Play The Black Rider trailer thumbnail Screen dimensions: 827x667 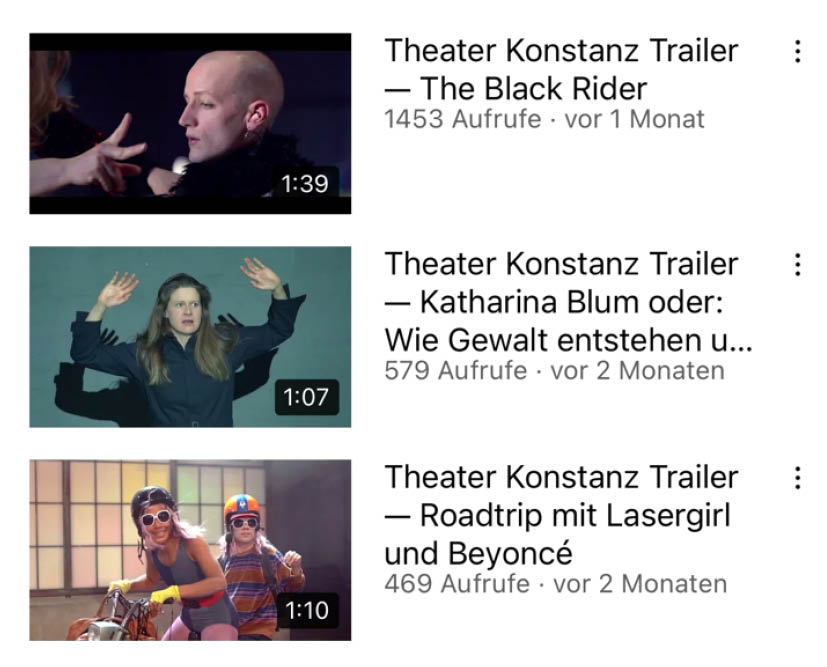click(190, 123)
